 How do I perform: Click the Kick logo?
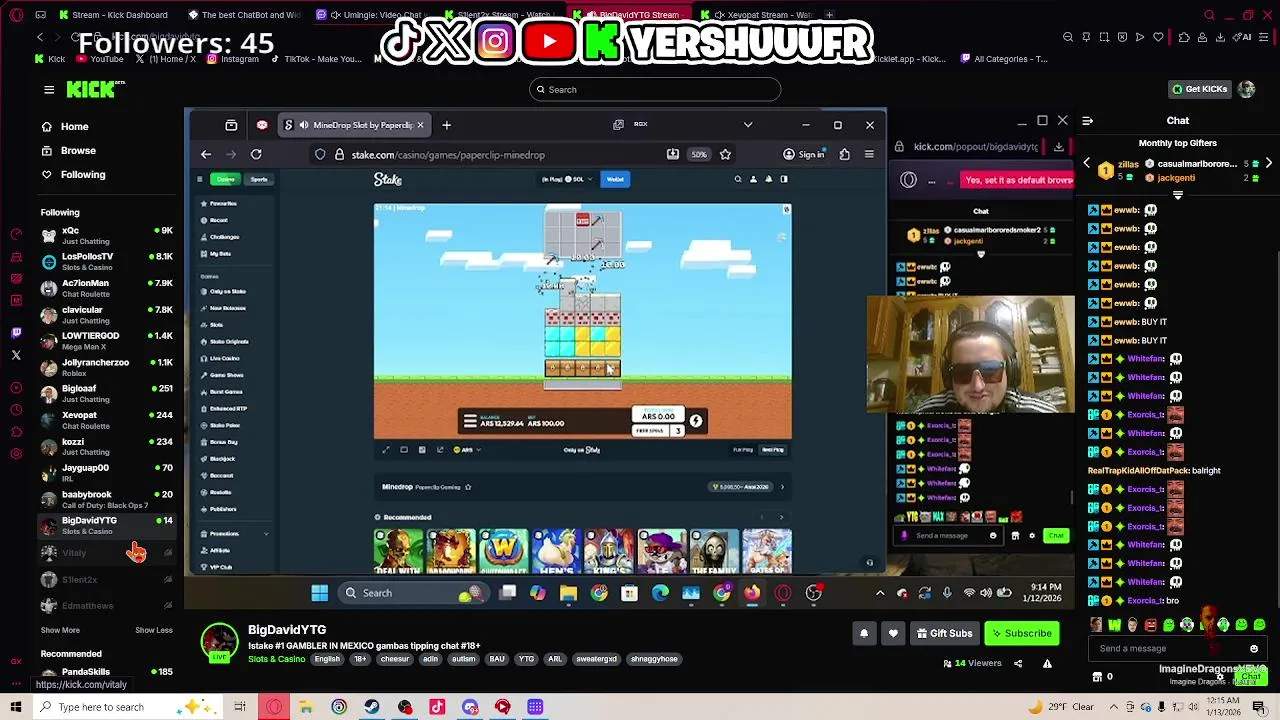point(91,90)
